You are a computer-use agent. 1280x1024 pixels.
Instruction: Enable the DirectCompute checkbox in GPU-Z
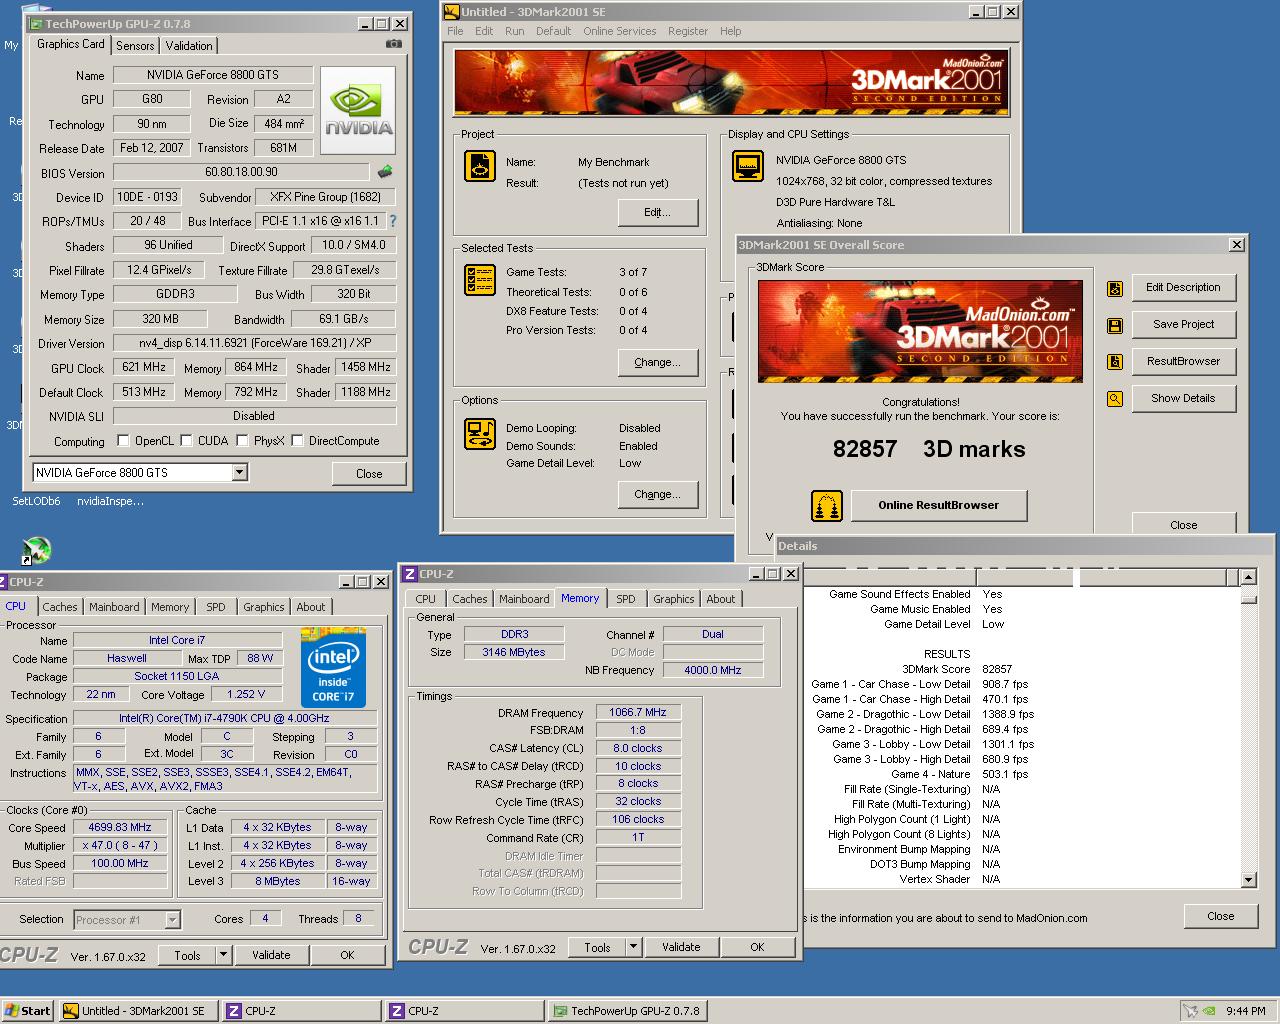tap(297, 440)
